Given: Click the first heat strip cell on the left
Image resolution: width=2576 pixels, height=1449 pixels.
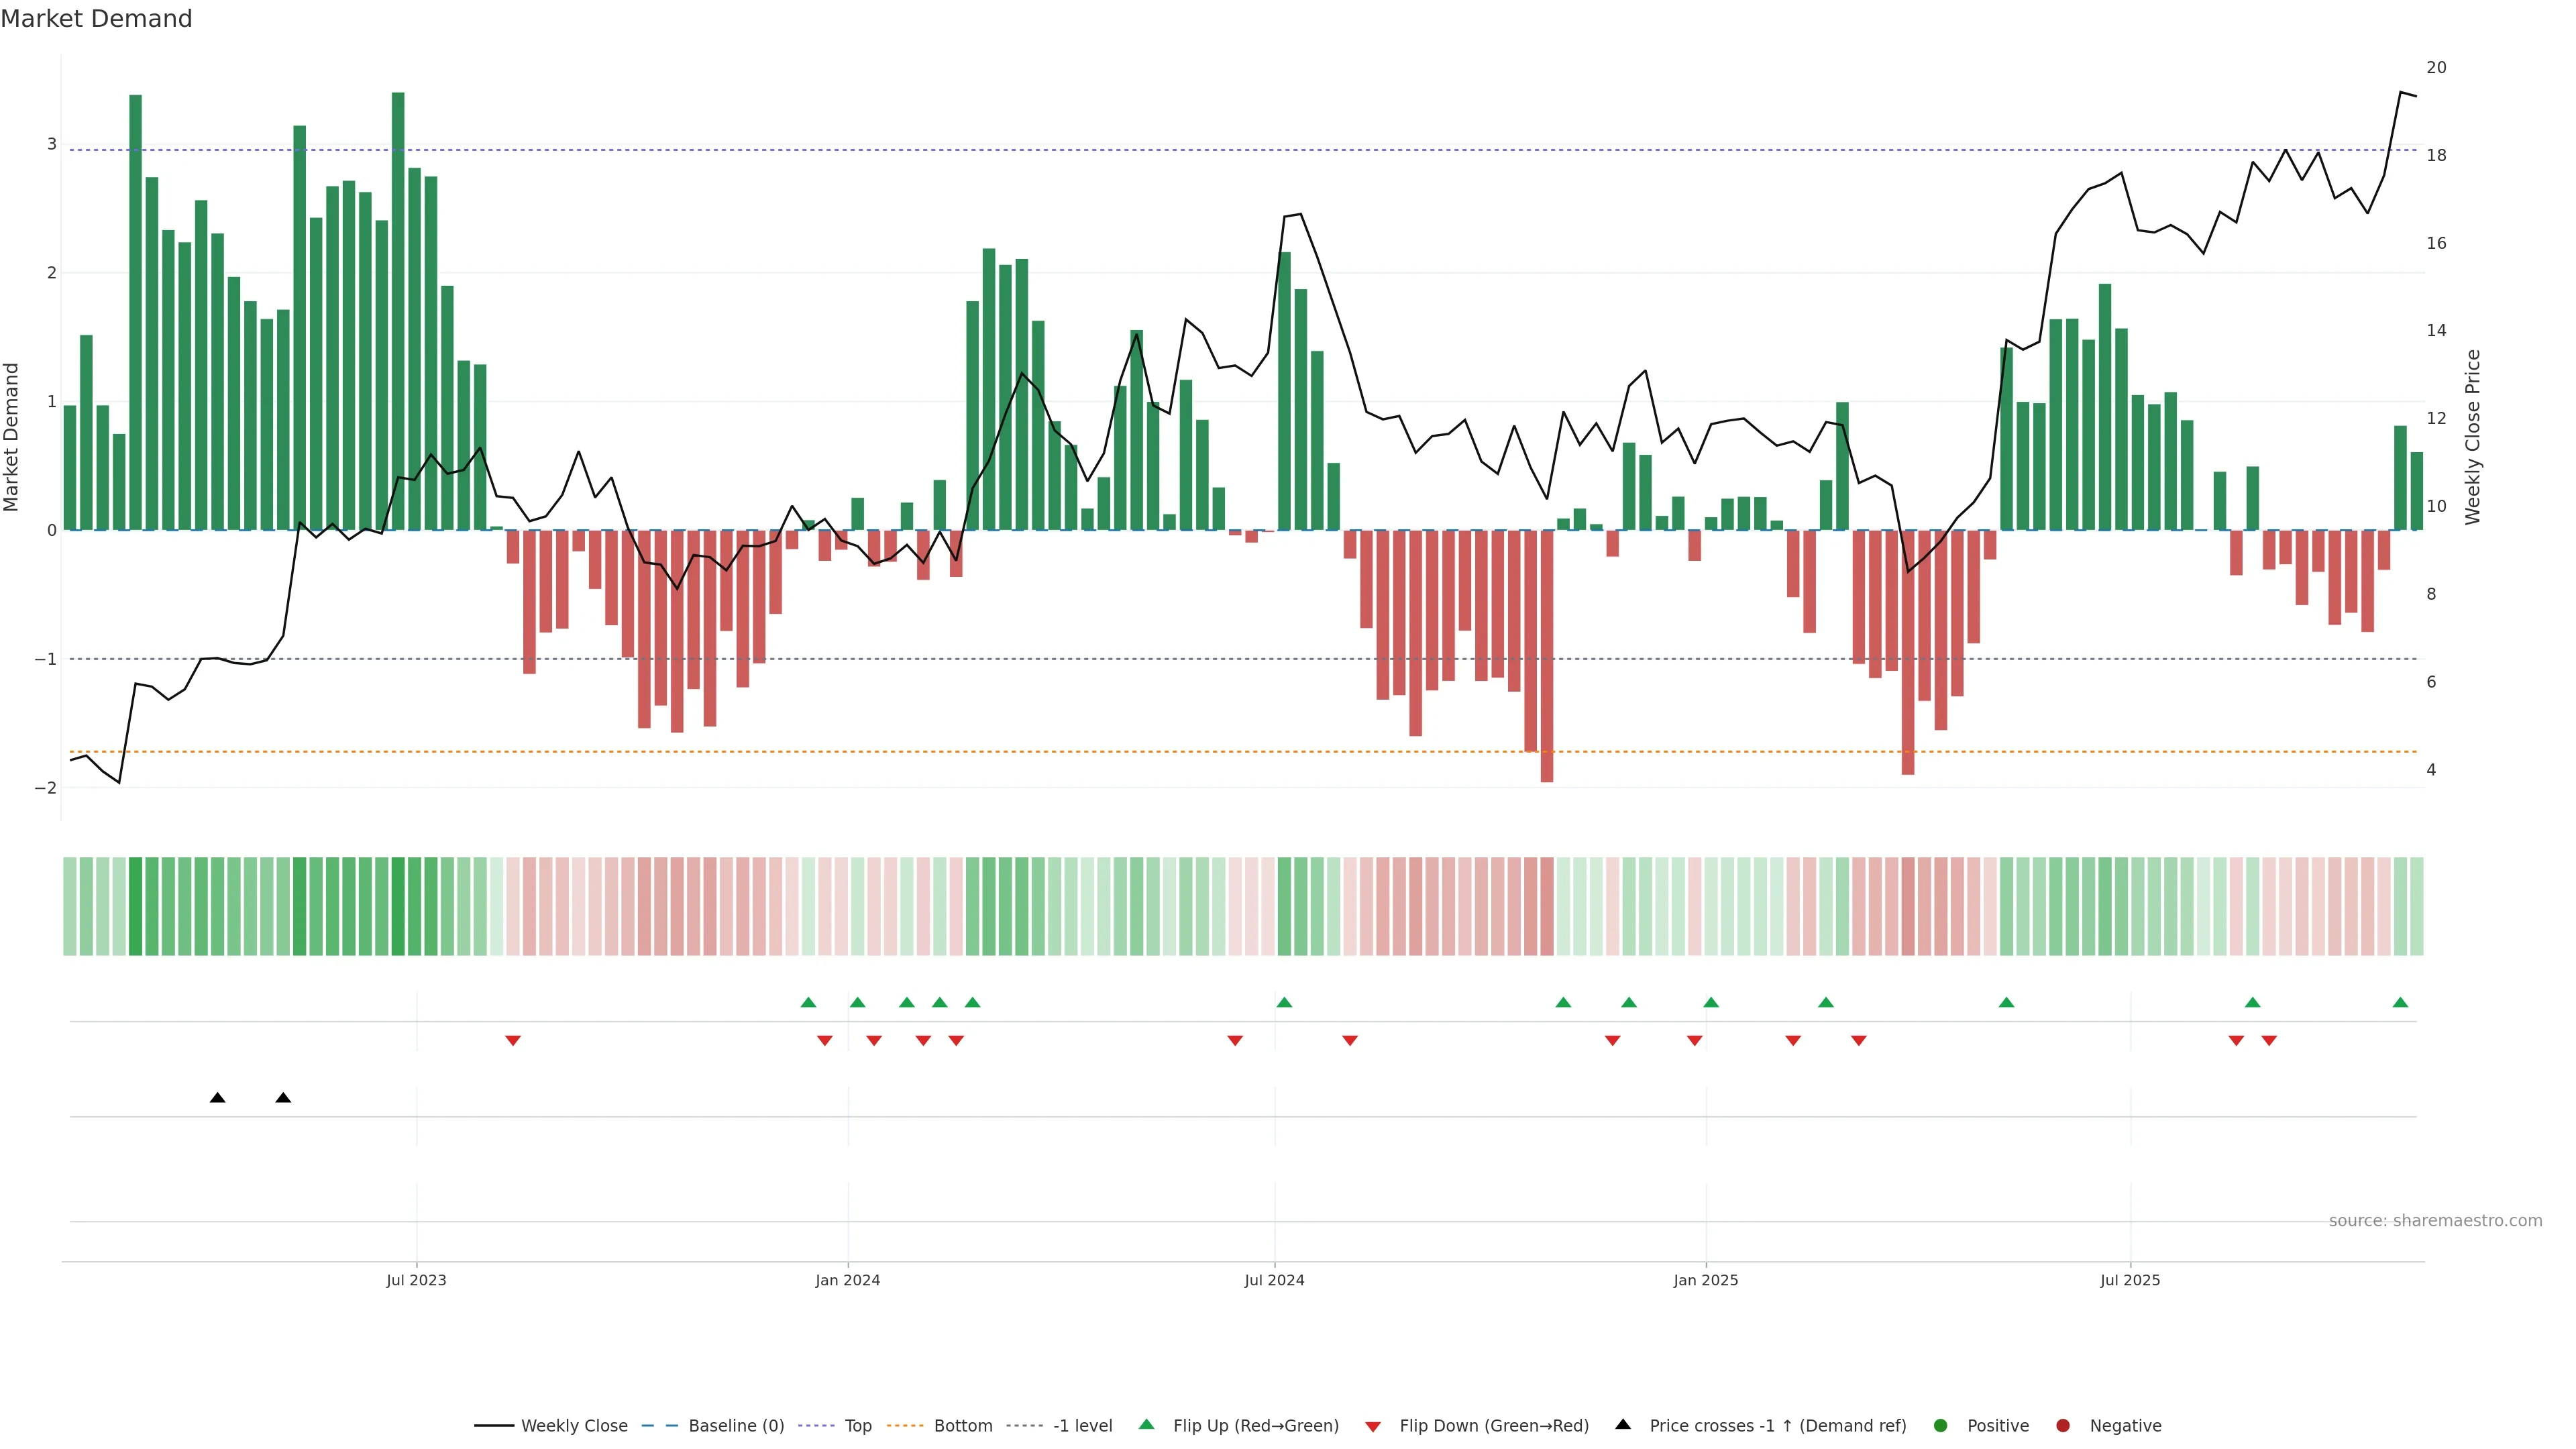Looking at the screenshot, I should pos(70,906).
